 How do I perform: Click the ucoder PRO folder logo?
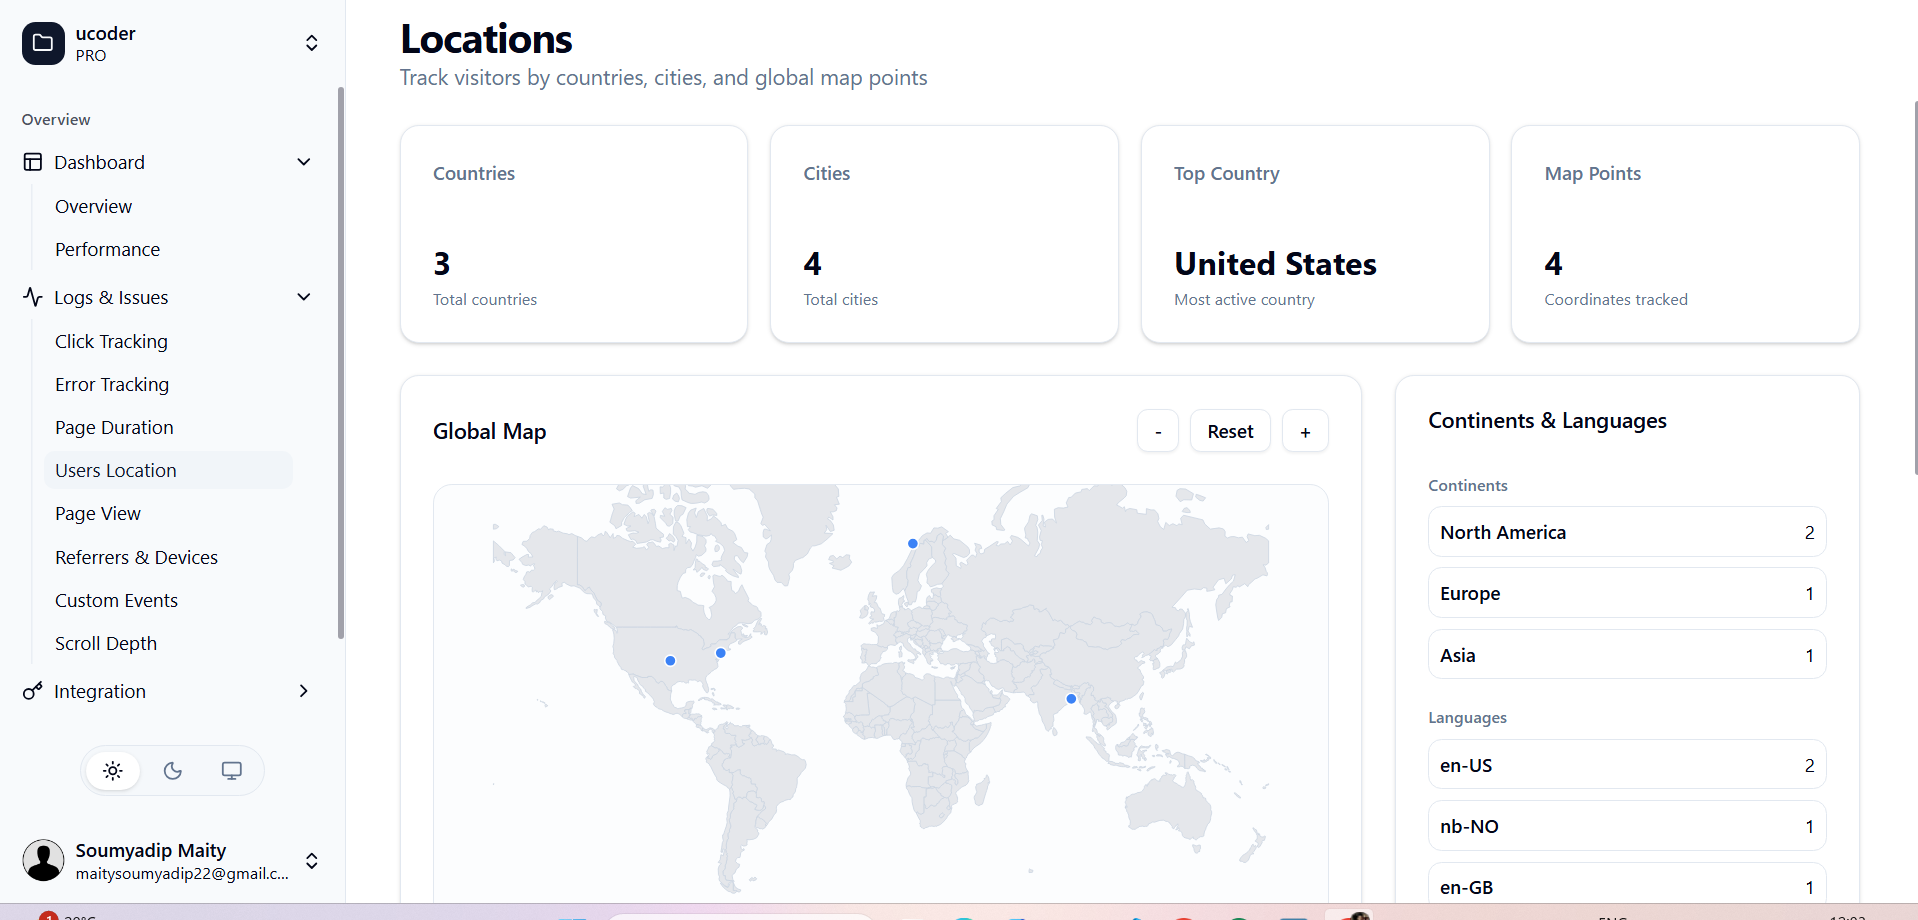42,43
